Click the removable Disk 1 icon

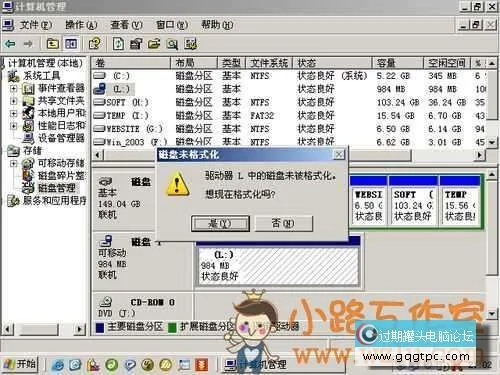(106, 241)
